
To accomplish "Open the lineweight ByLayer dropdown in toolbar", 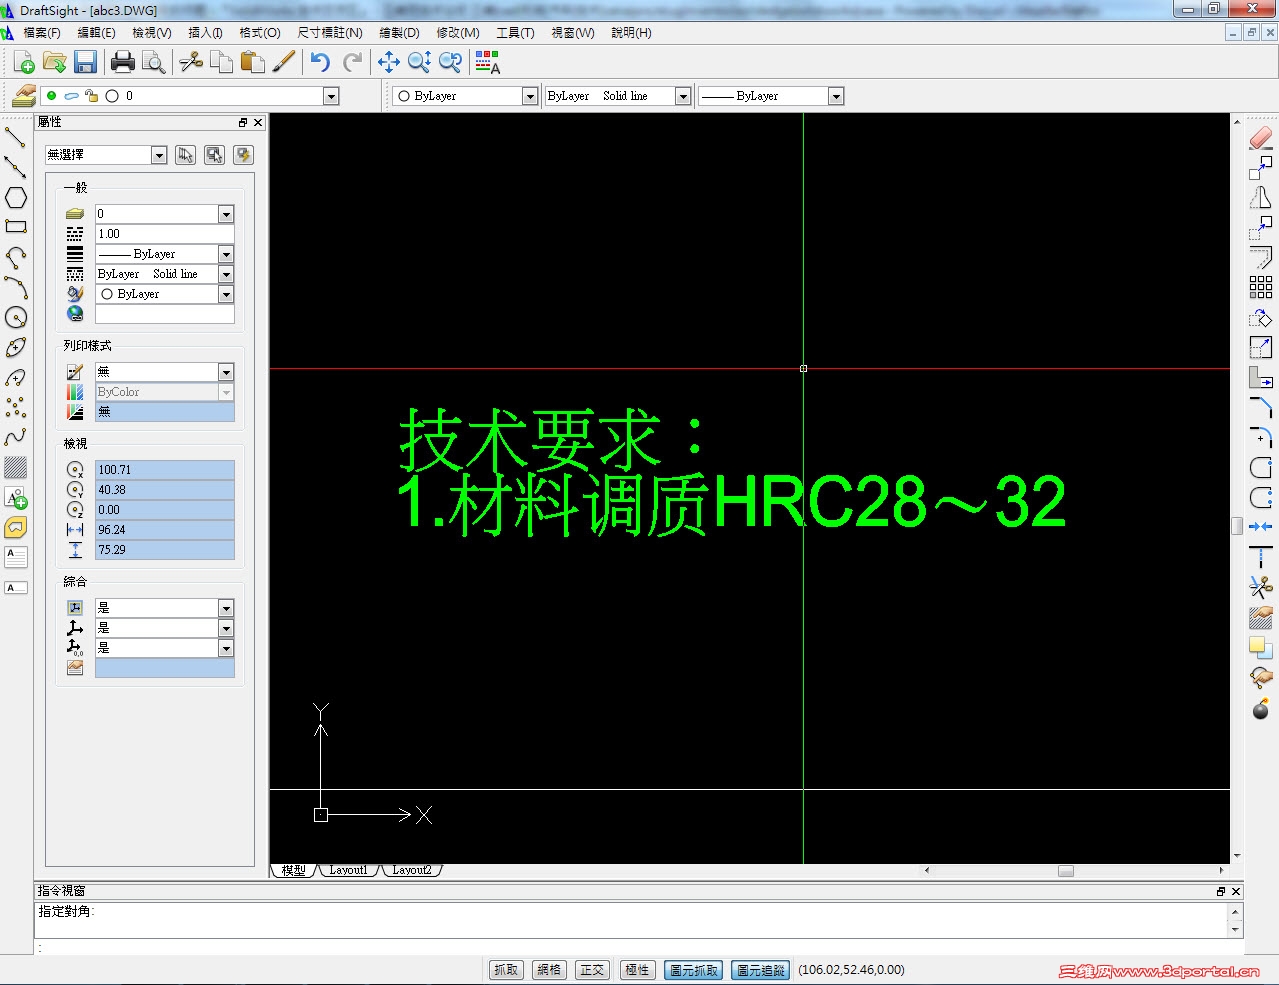I will click(x=836, y=96).
